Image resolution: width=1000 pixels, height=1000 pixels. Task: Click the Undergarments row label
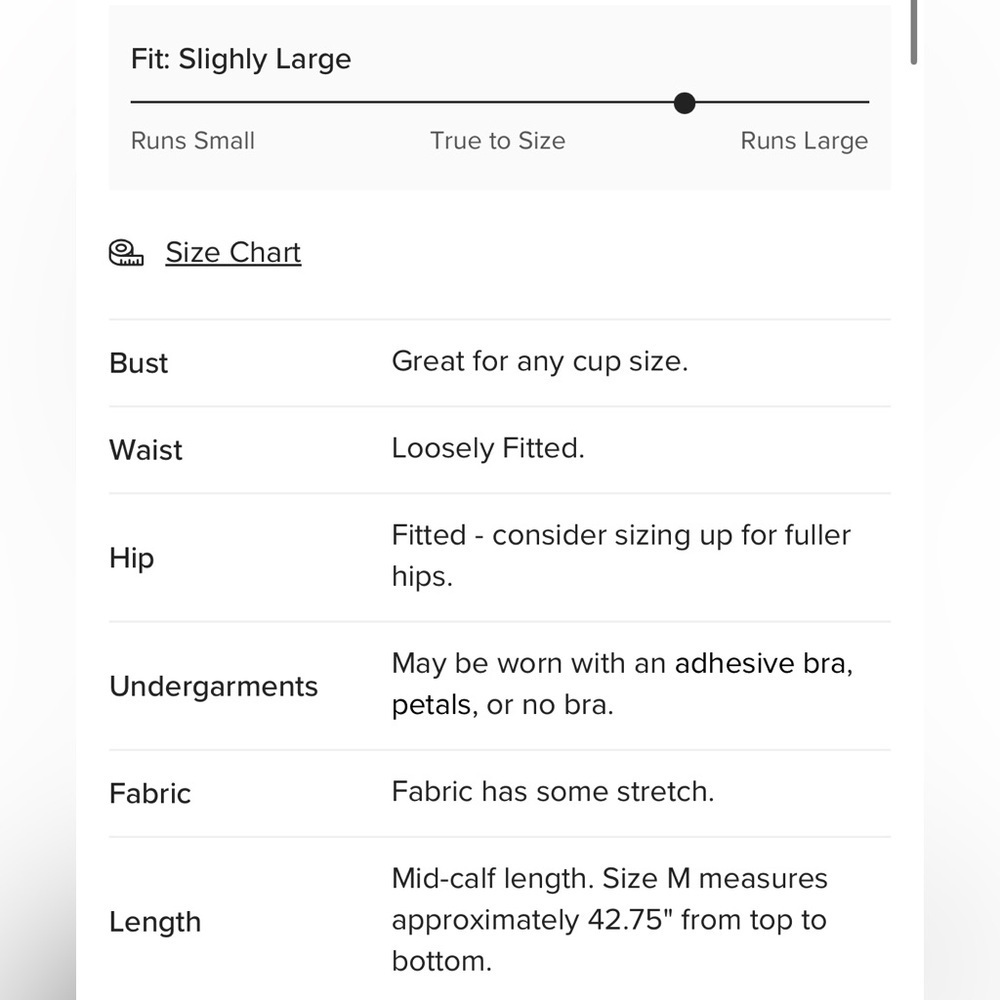[214, 686]
